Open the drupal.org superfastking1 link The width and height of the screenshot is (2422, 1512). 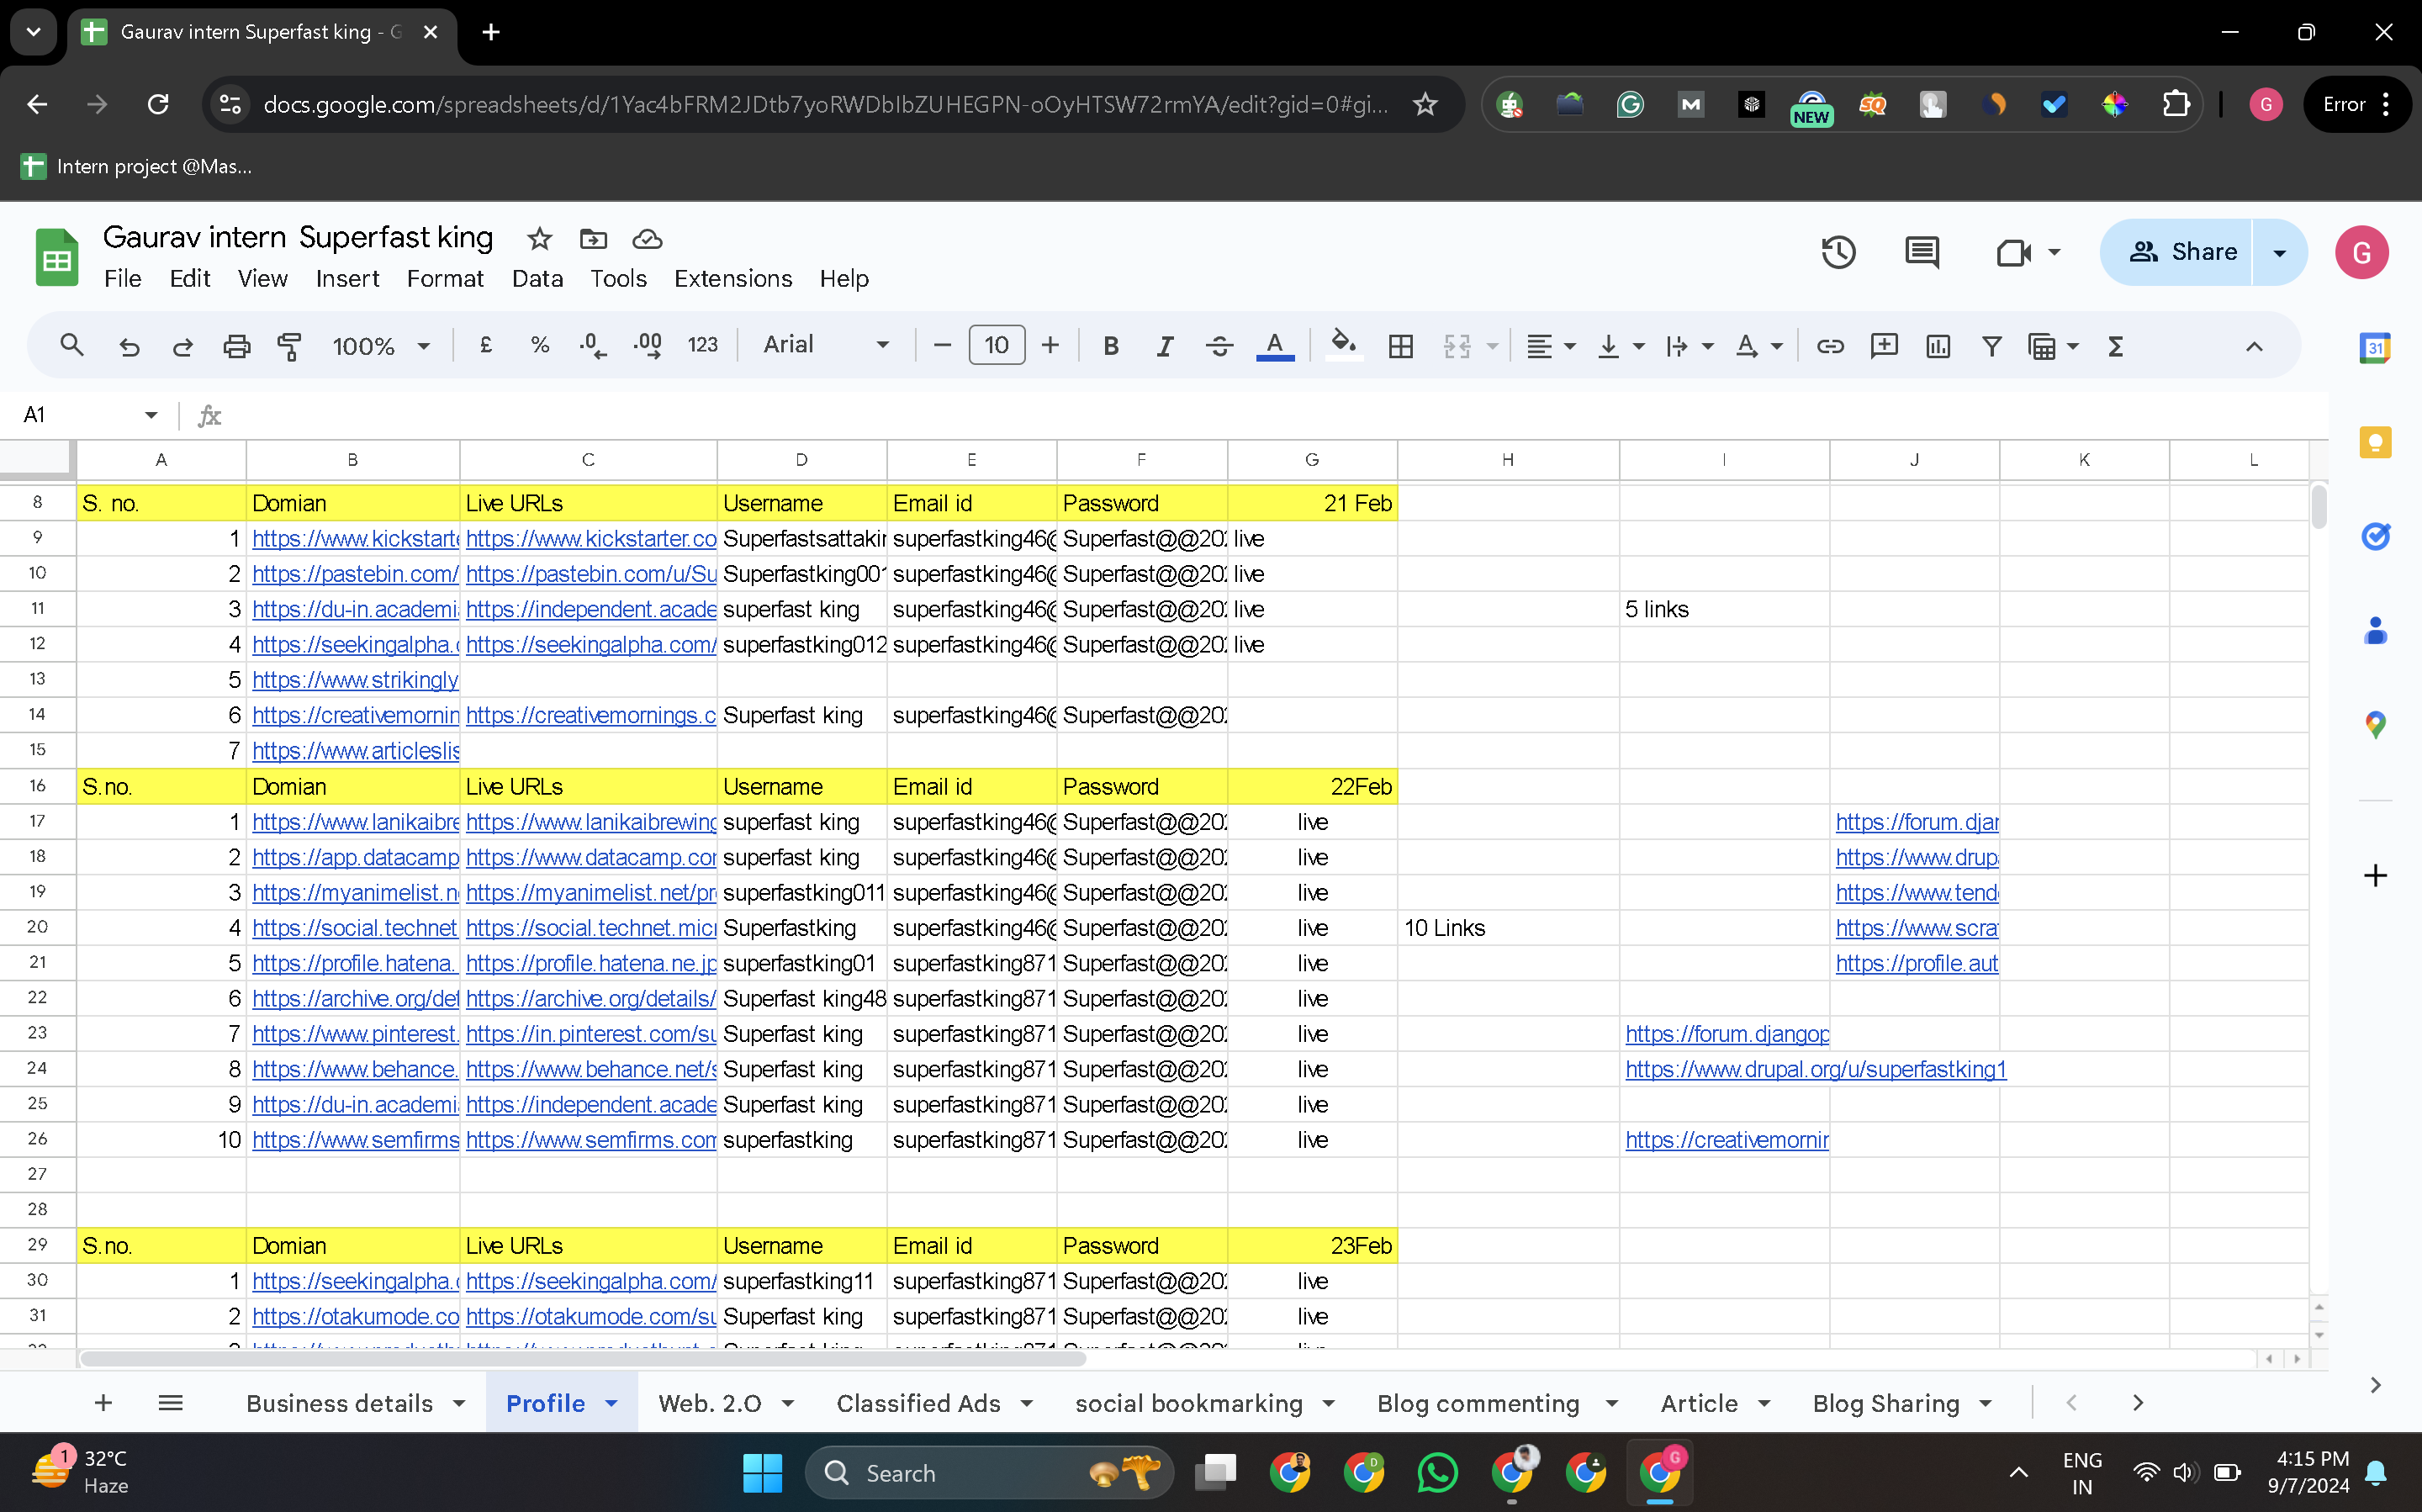(x=1815, y=1069)
